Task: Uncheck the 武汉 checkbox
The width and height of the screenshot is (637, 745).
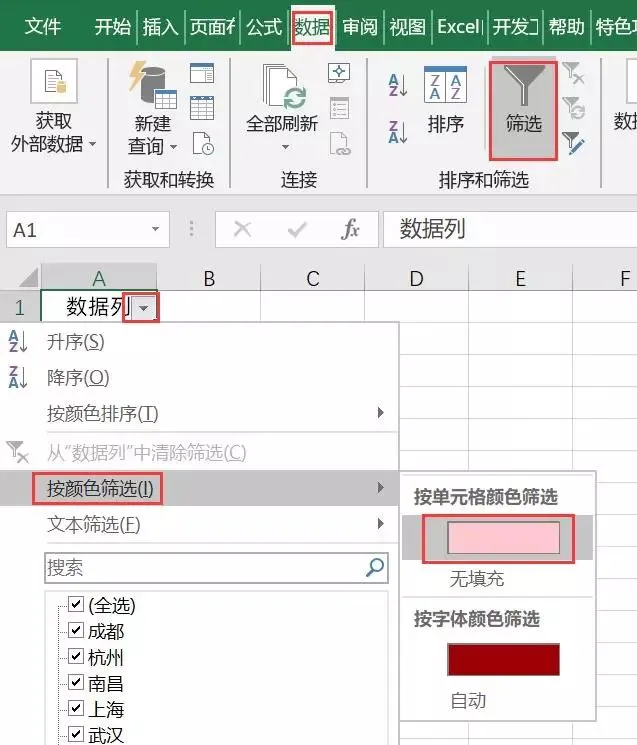Action: tap(76, 734)
